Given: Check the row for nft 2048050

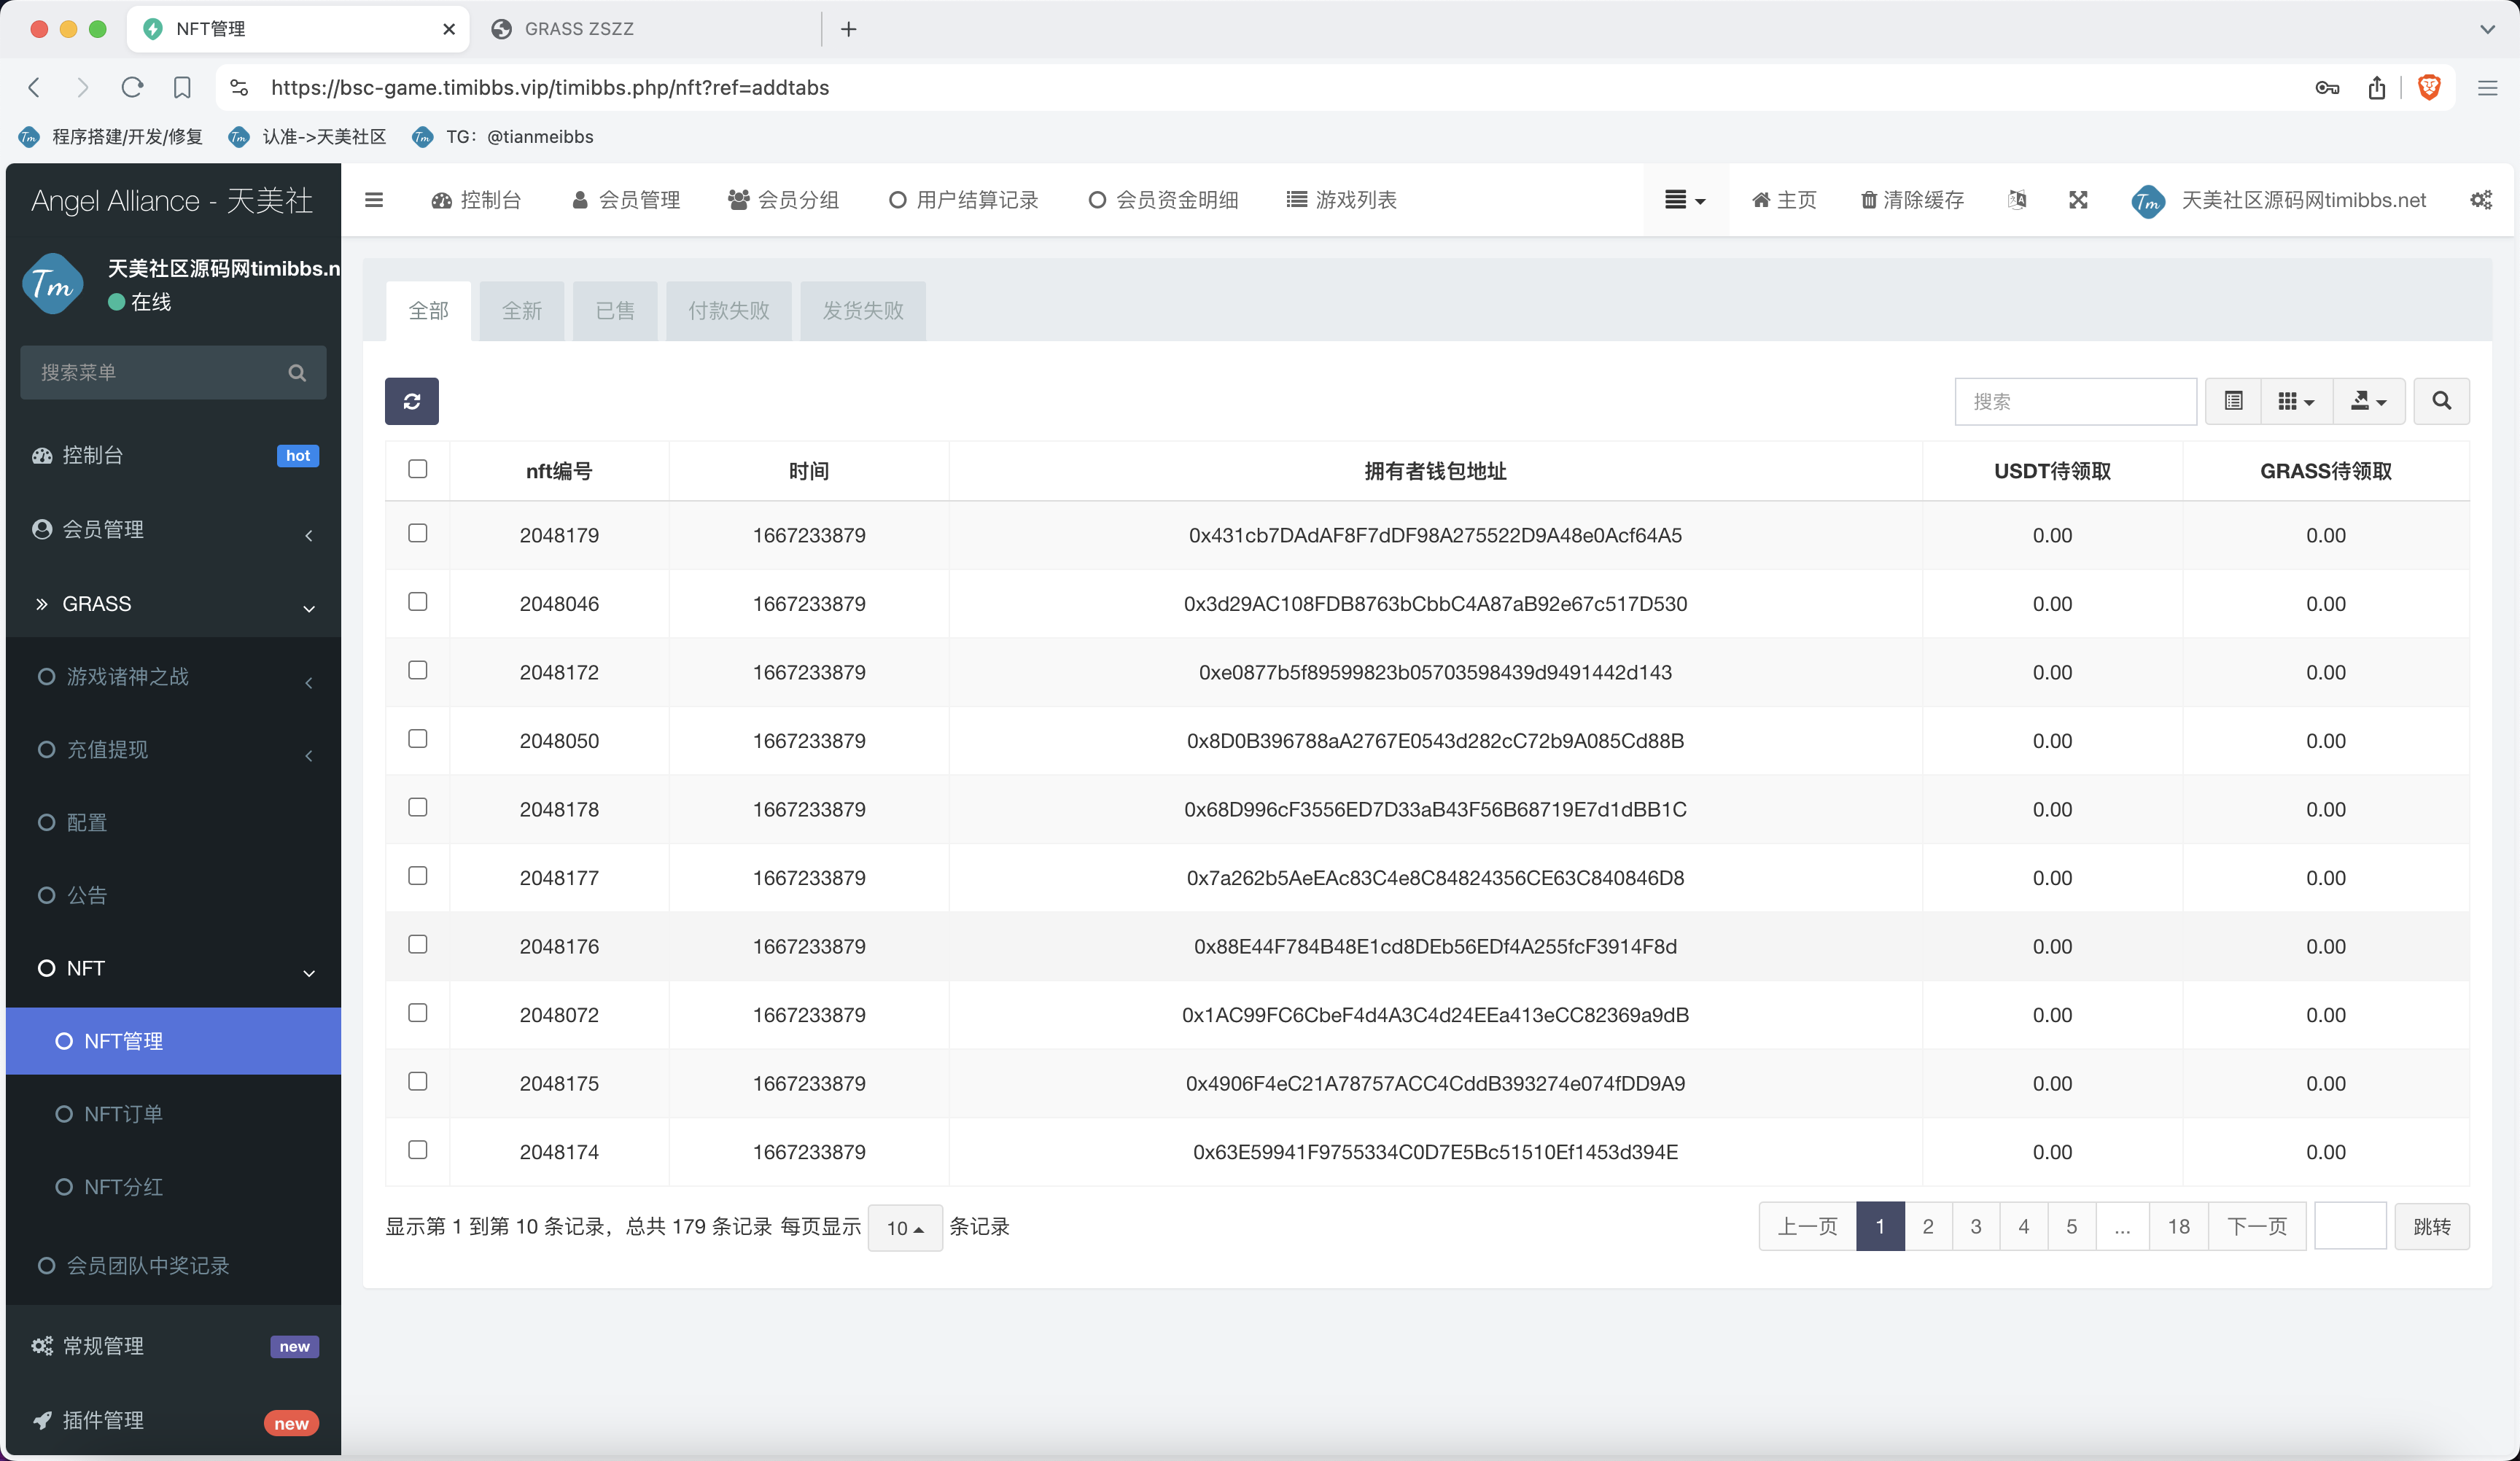Looking at the screenshot, I should pyautogui.click(x=418, y=738).
